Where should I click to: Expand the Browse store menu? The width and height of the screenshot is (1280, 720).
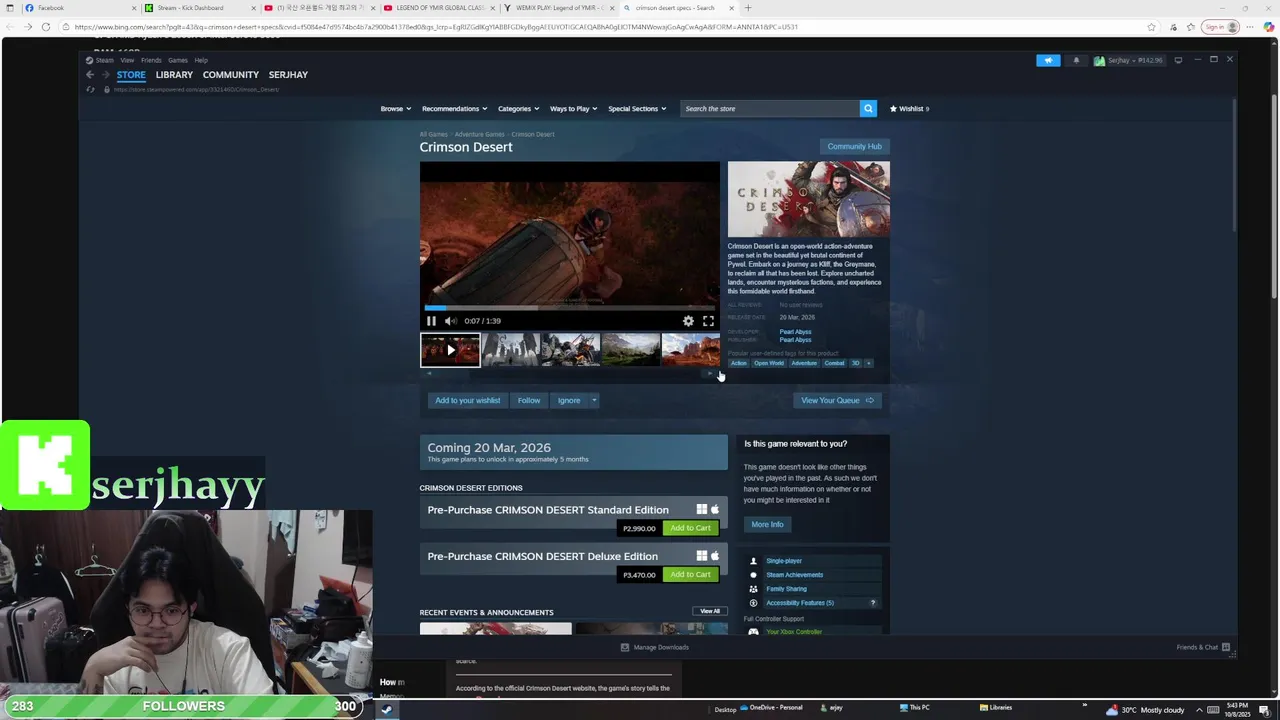395,108
